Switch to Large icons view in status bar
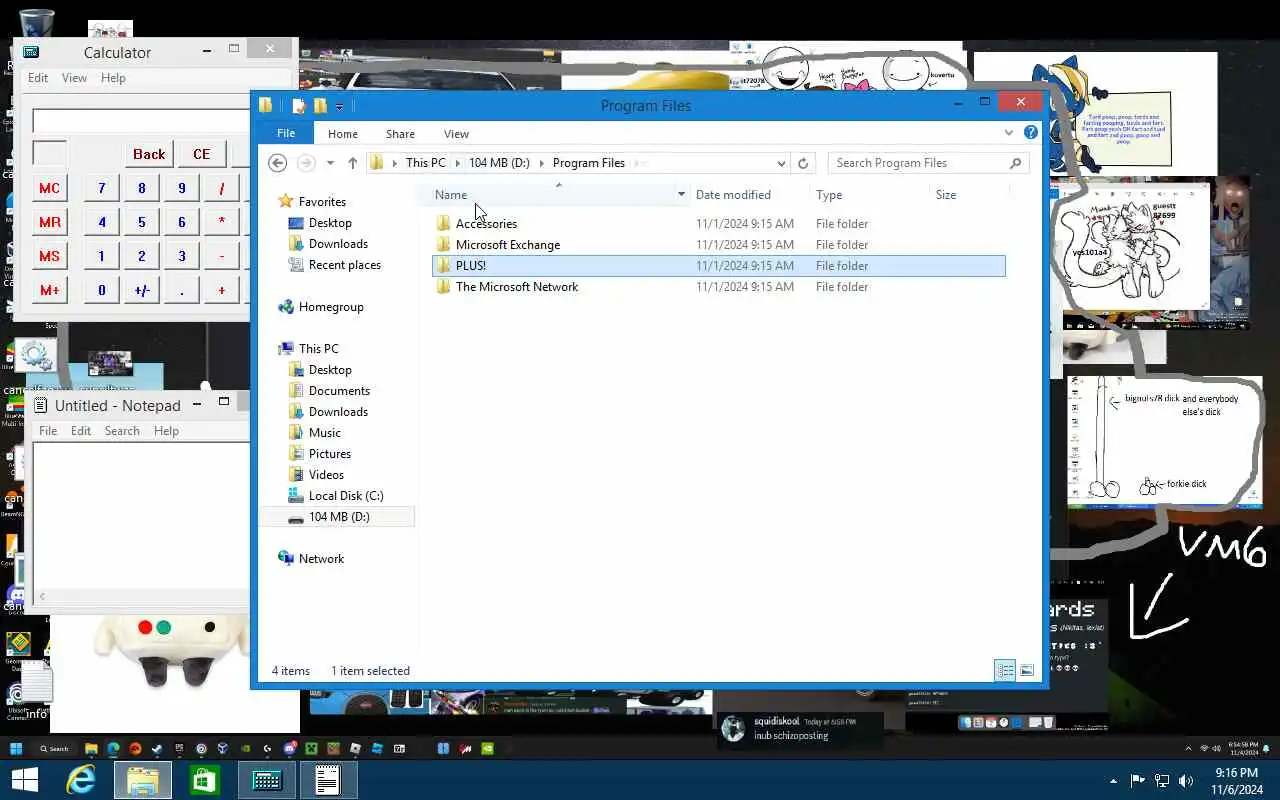 [1027, 671]
